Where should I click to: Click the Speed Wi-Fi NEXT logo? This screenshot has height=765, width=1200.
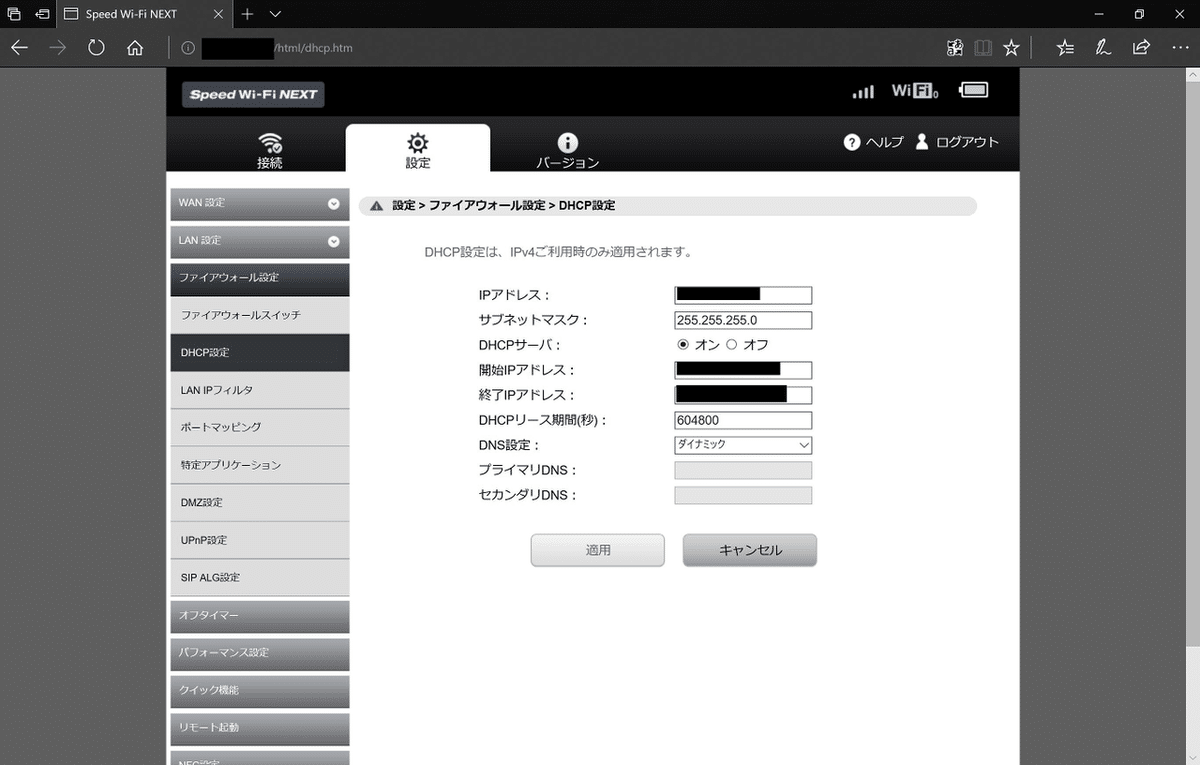click(x=253, y=95)
